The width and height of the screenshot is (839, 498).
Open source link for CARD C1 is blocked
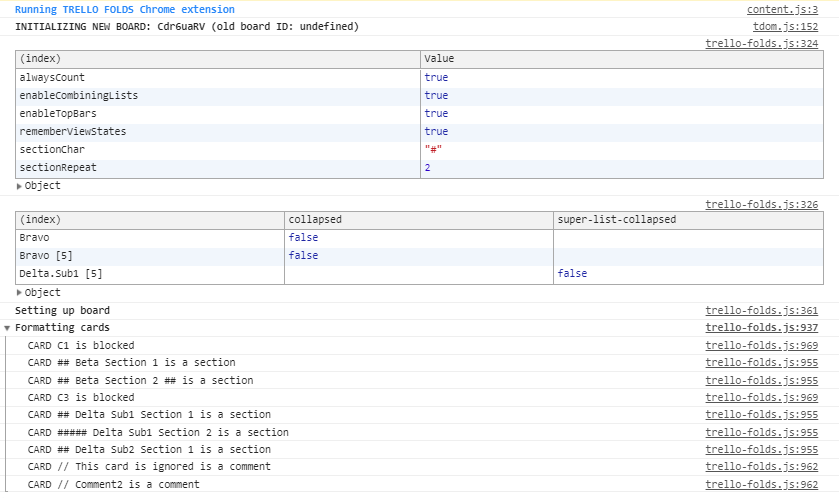tap(761, 346)
